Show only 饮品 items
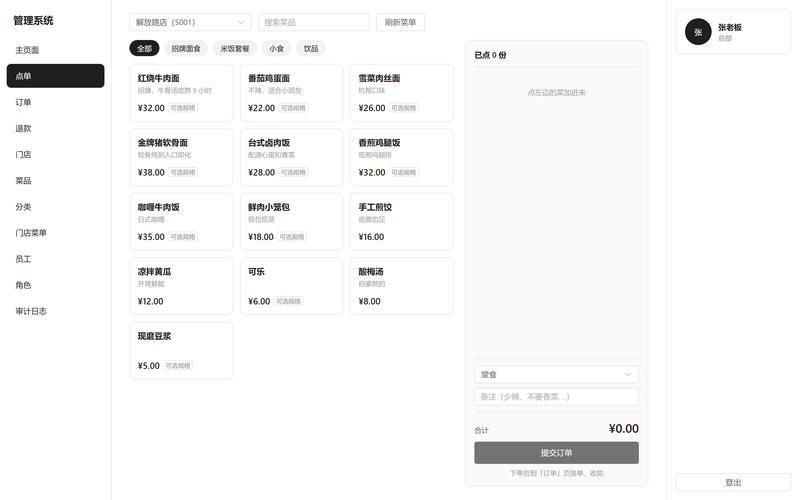This screenshot has height=500, width=800. pyautogui.click(x=311, y=48)
